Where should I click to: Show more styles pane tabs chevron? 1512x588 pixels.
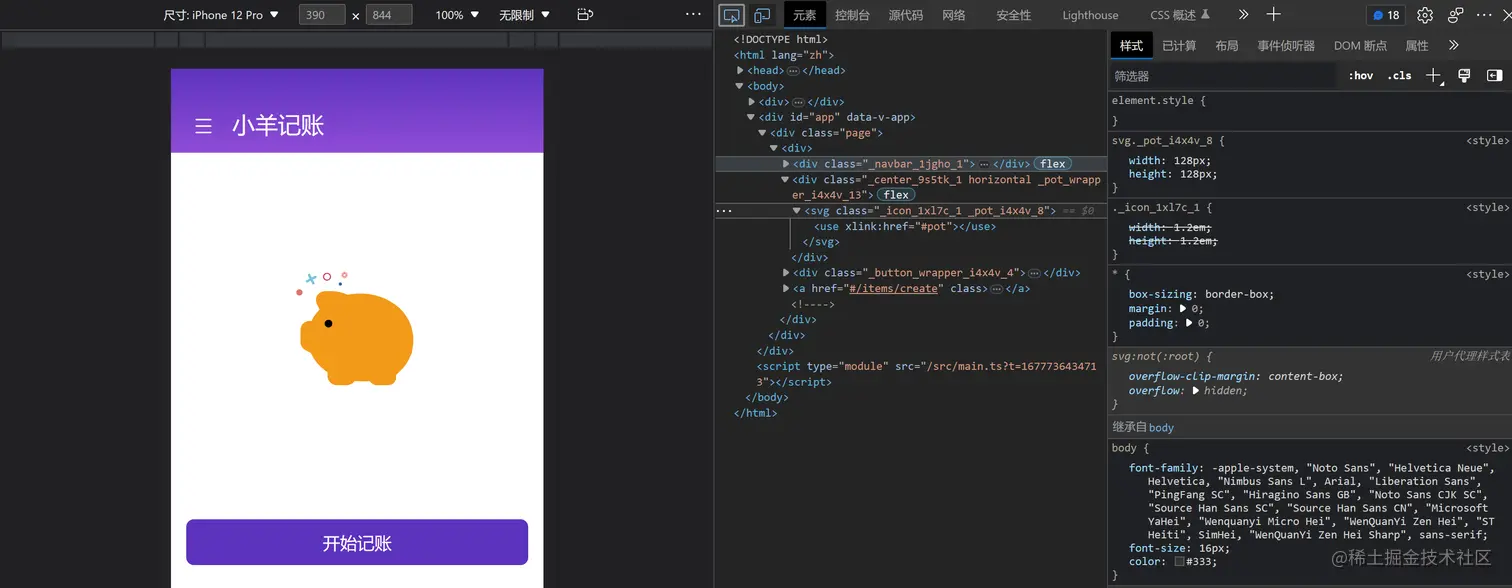[x=1453, y=45]
